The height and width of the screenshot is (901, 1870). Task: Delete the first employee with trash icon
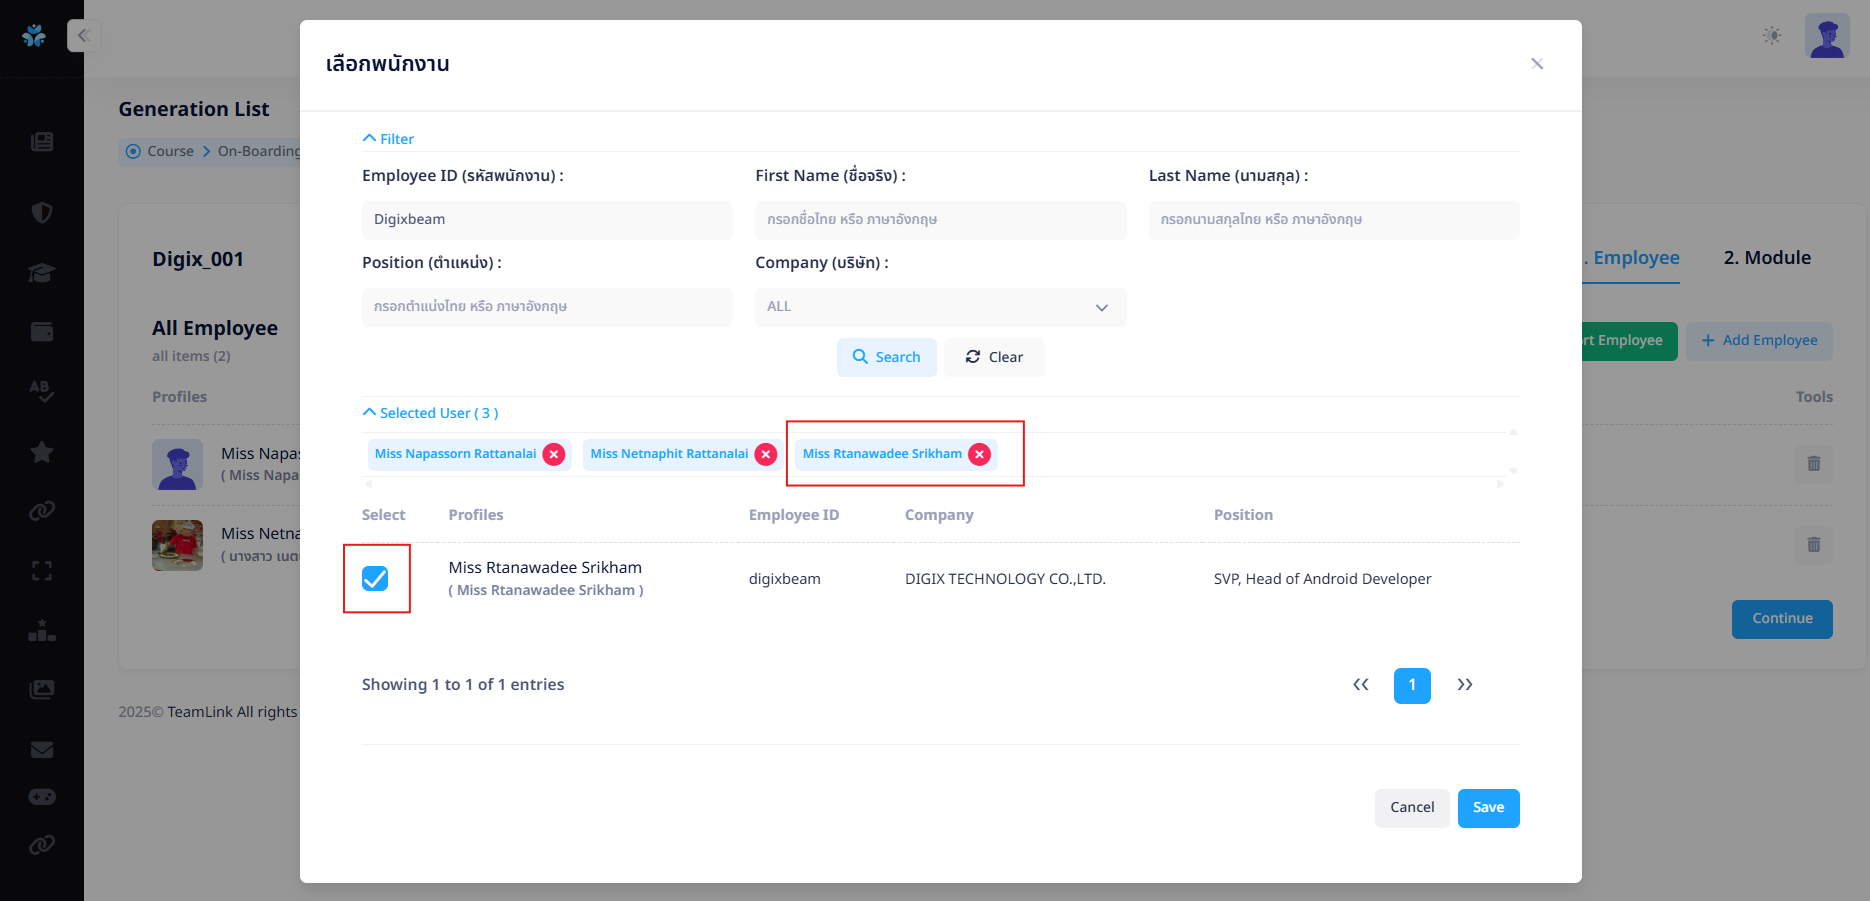tap(1813, 464)
